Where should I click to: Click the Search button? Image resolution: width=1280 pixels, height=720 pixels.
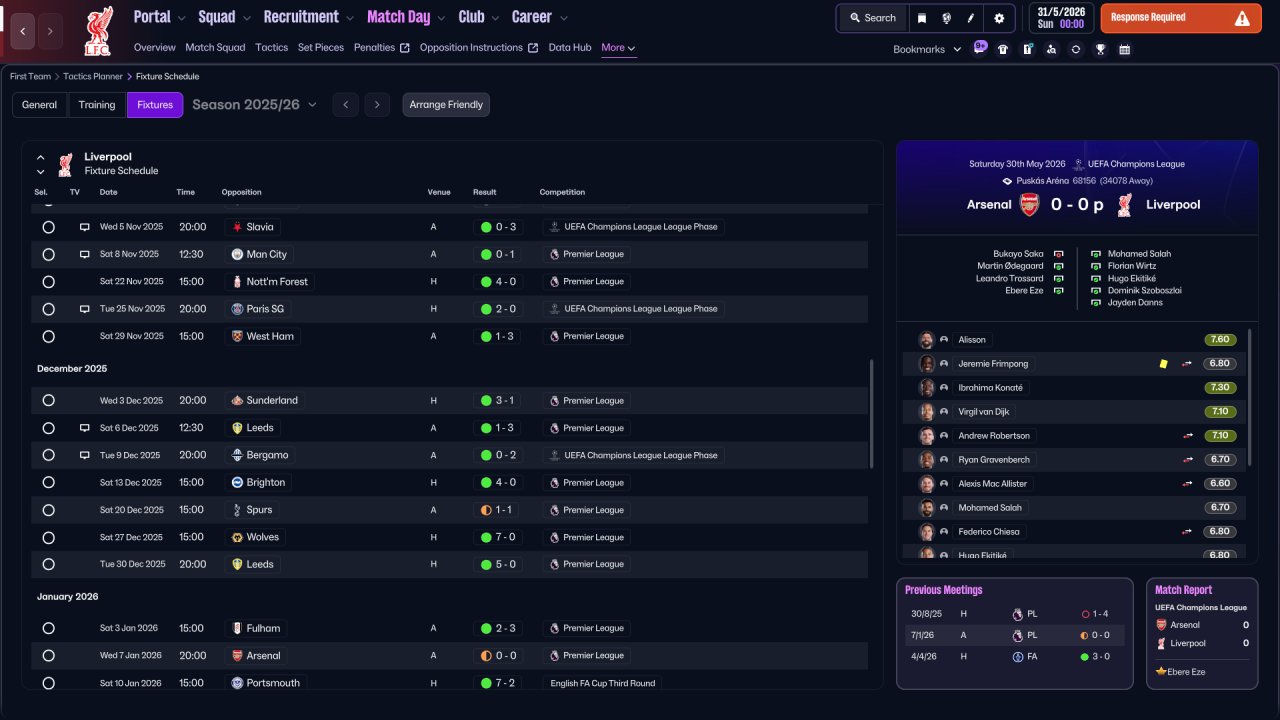pyautogui.click(x=872, y=18)
